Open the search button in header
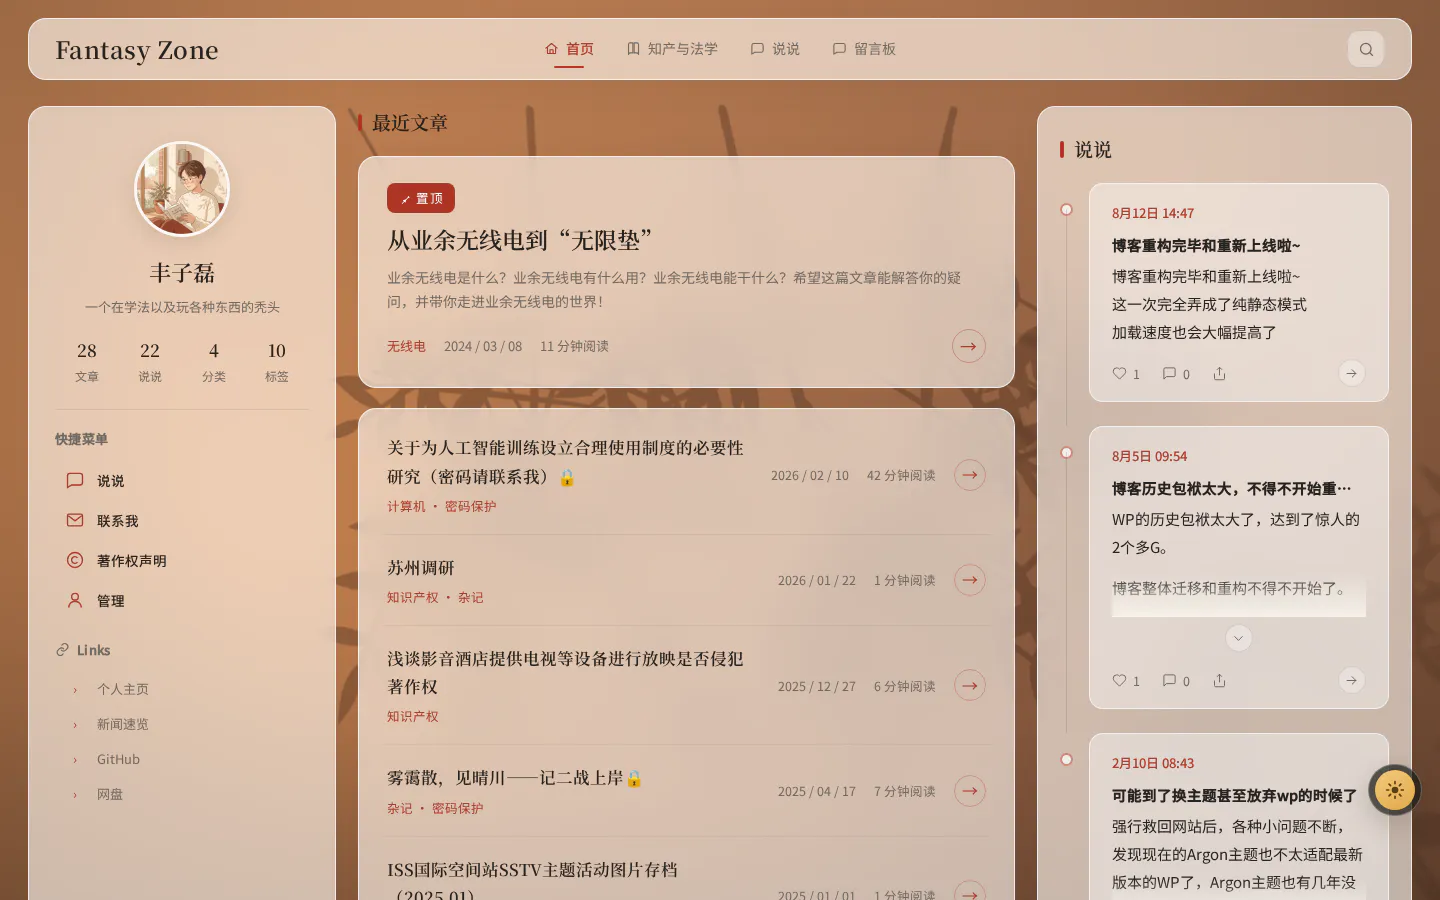The height and width of the screenshot is (900, 1440). tap(1366, 49)
